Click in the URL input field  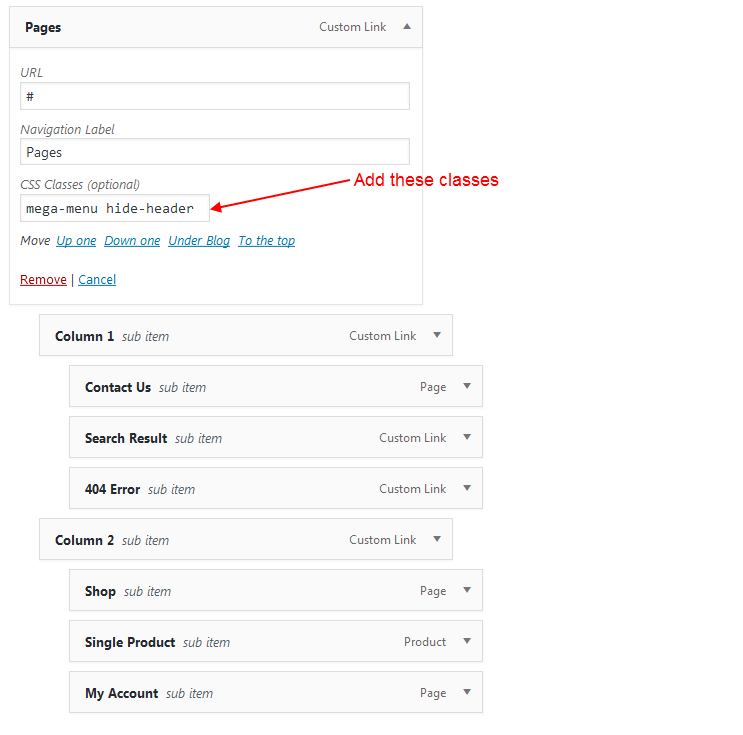tap(215, 96)
